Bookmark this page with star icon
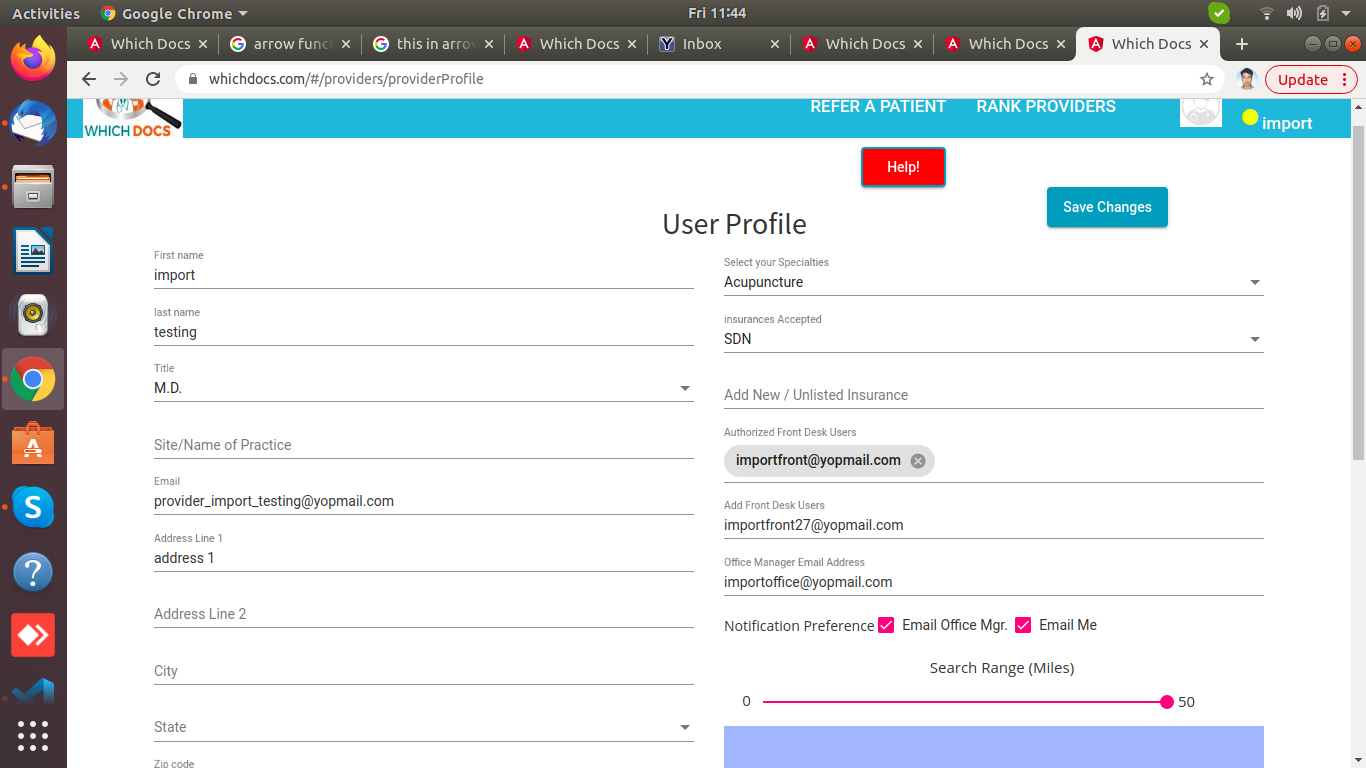This screenshot has height=768, width=1366. point(1207,79)
